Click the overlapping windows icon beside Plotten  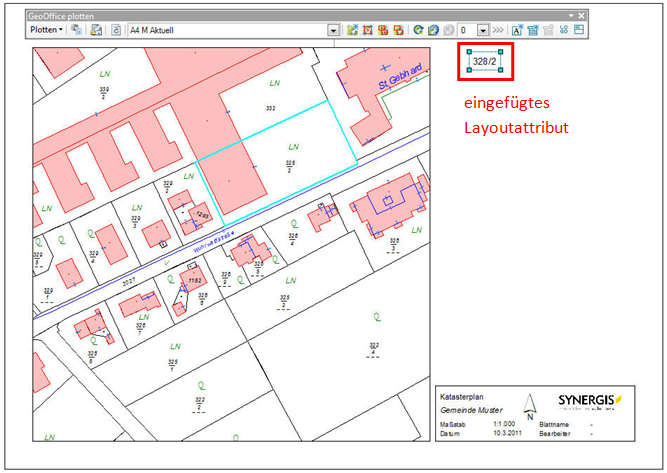pyautogui.click(x=77, y=30)
